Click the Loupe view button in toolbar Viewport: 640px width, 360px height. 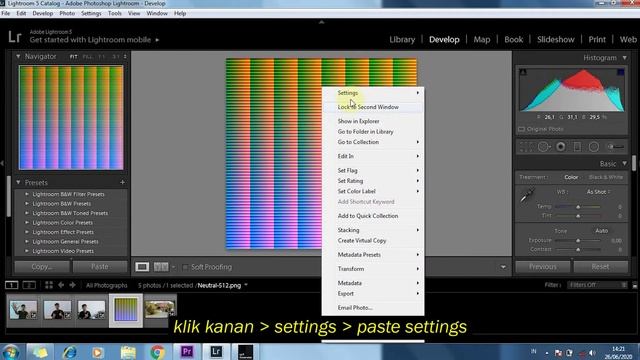(142, 267)
